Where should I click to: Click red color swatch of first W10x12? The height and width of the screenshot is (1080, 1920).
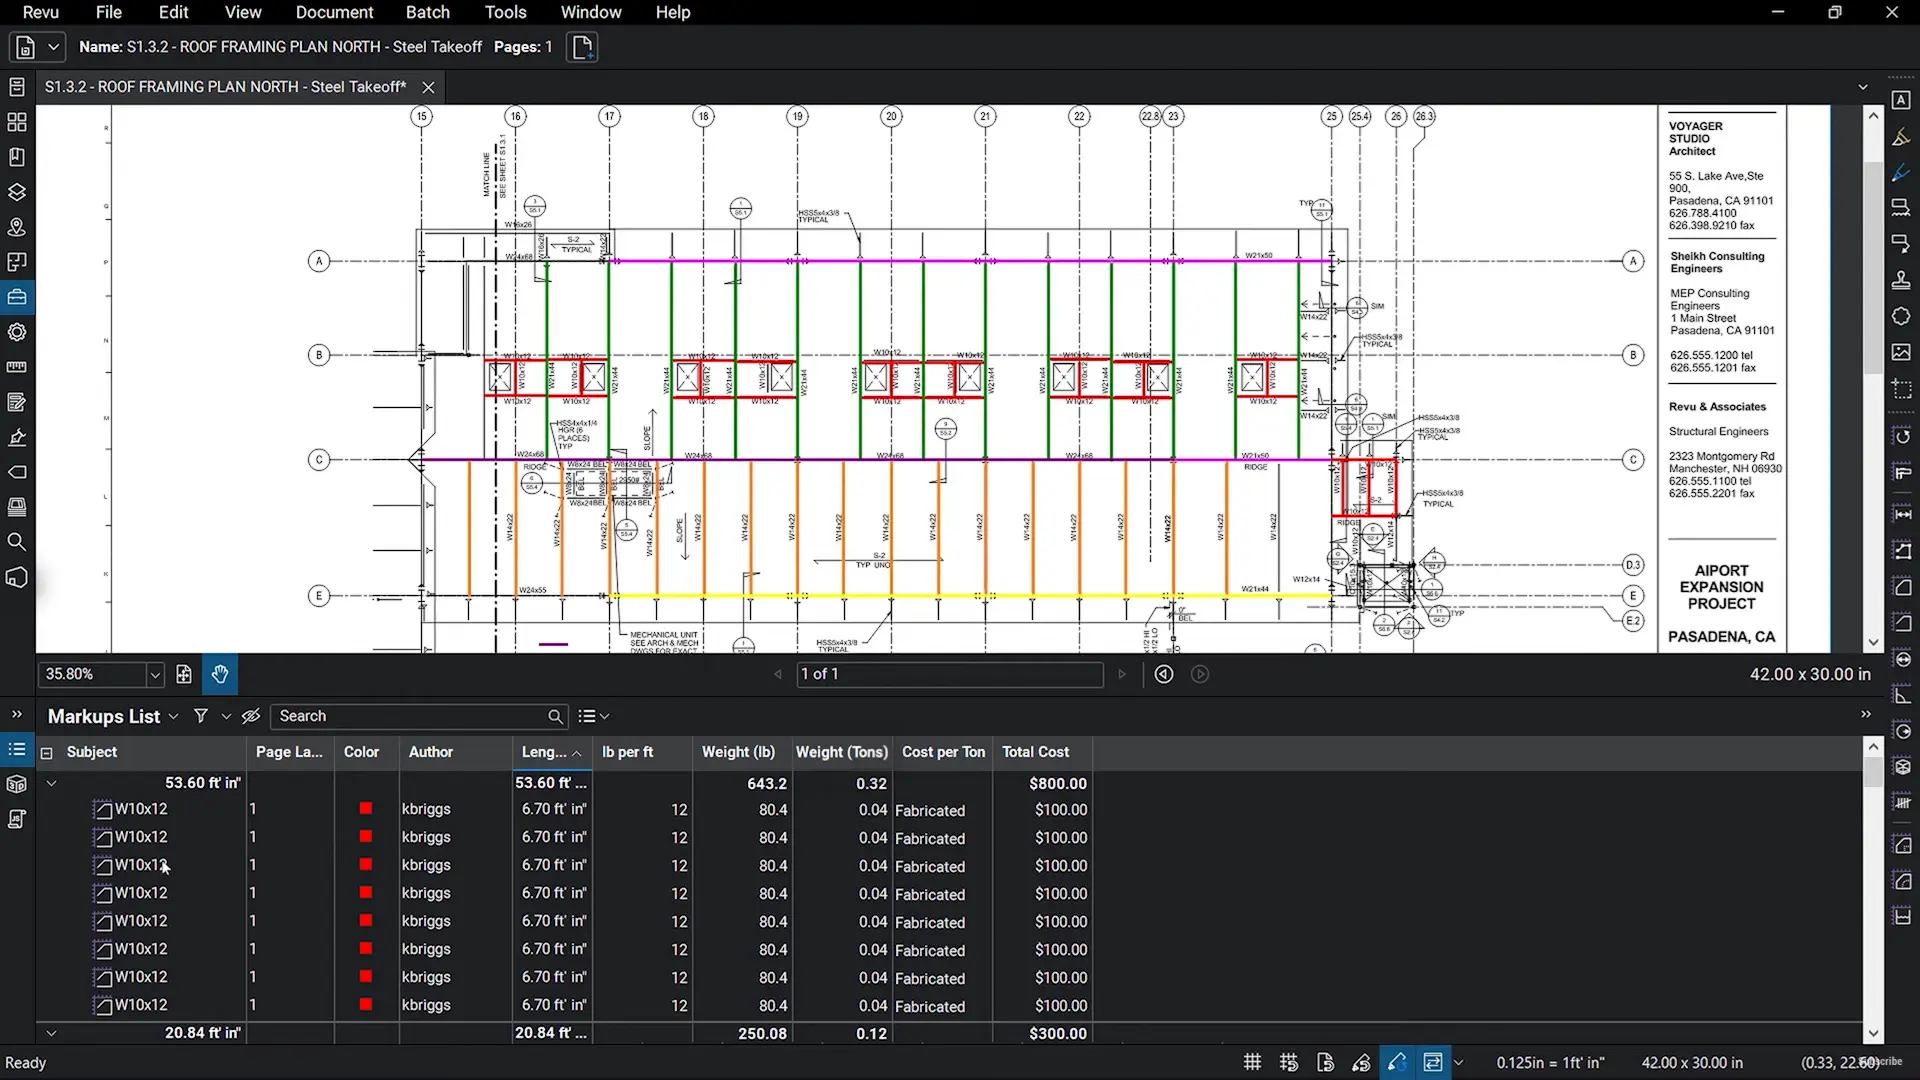[366, 809]
